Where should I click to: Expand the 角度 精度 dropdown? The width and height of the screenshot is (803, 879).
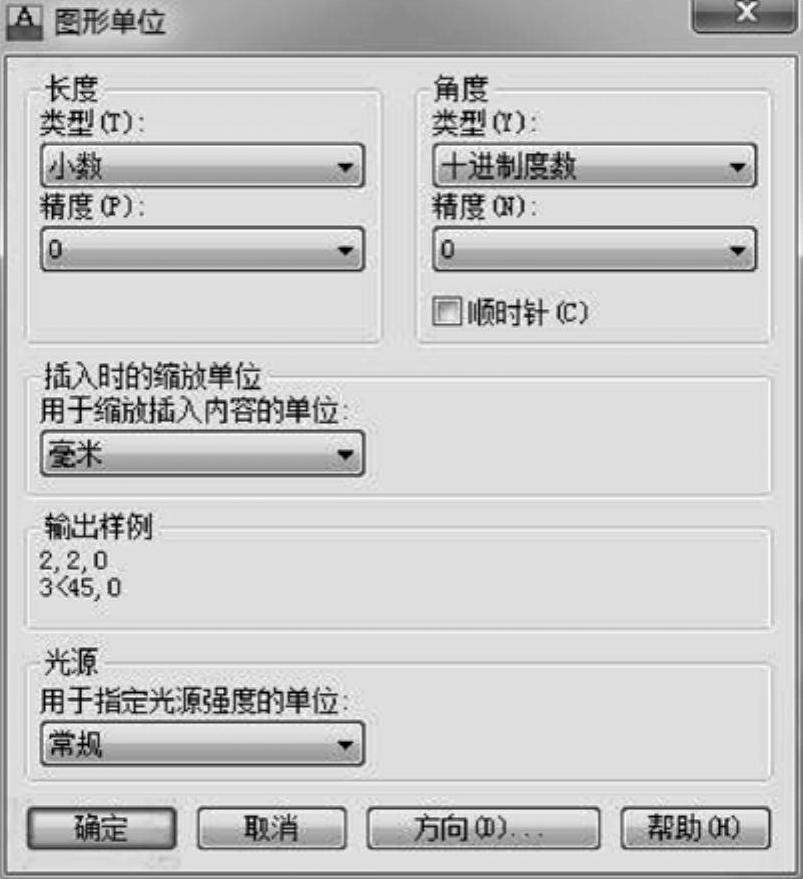click(x=594, y=250)
